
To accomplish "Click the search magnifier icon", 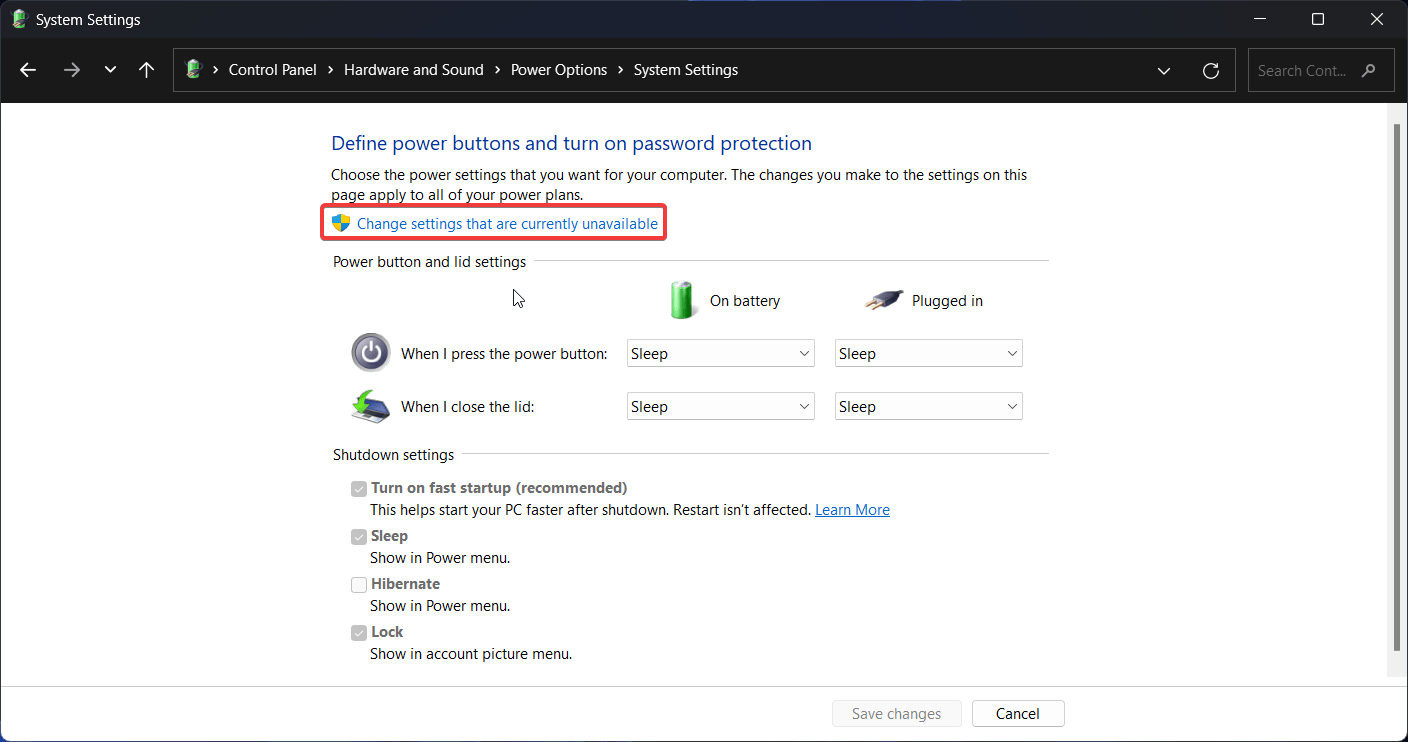I will click(x=1370, y=70).
